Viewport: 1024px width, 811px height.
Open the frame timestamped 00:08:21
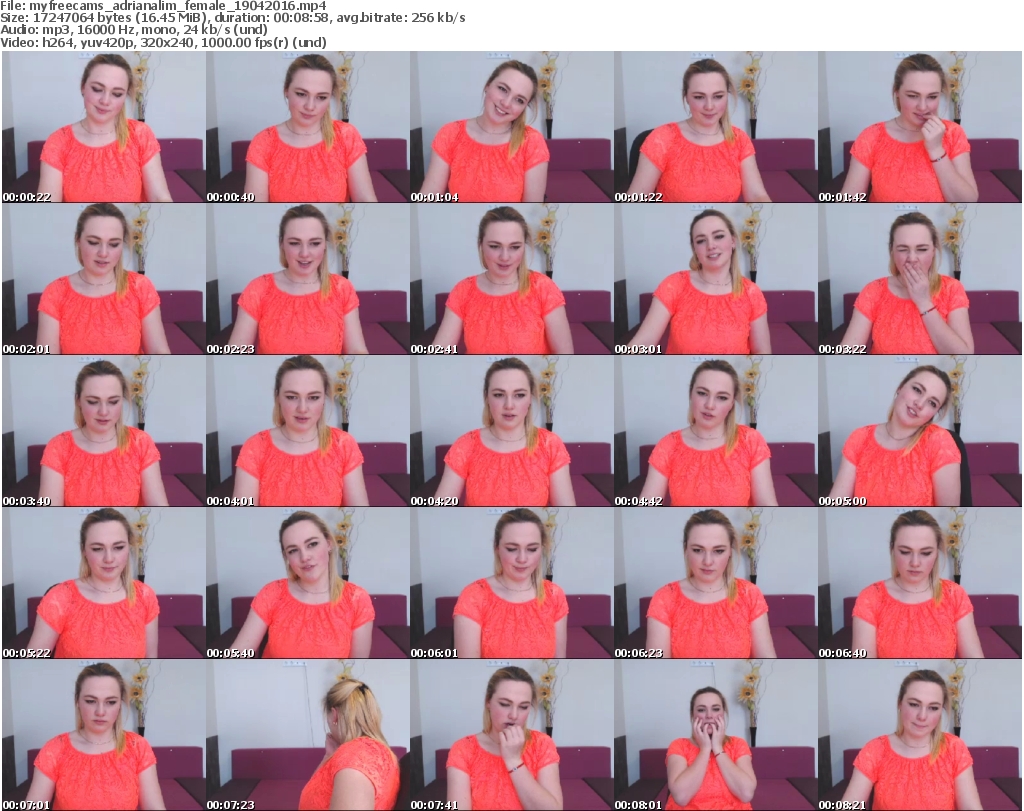tap(920, 735)
